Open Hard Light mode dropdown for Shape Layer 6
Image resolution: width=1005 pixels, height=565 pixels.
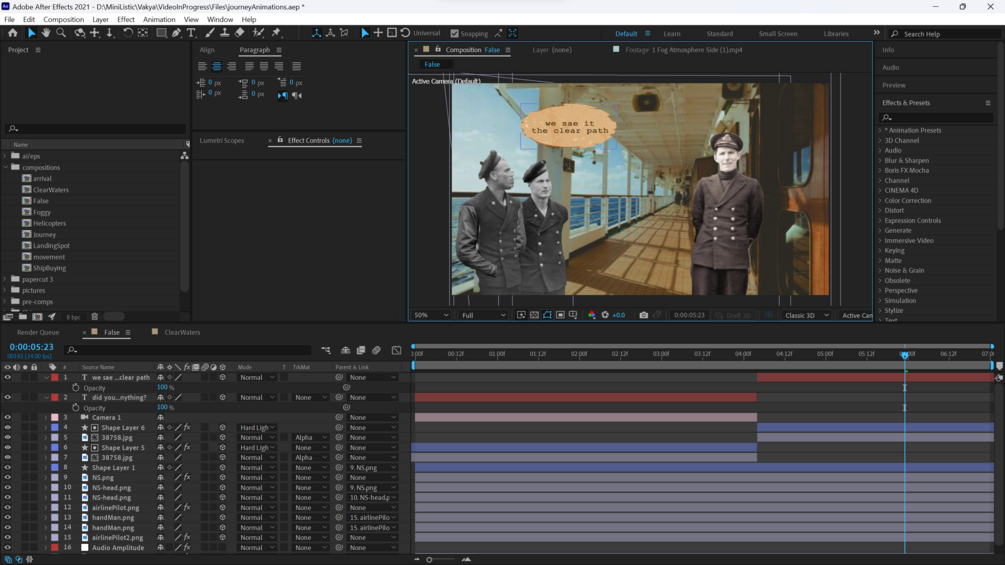(x=257, y=427)
